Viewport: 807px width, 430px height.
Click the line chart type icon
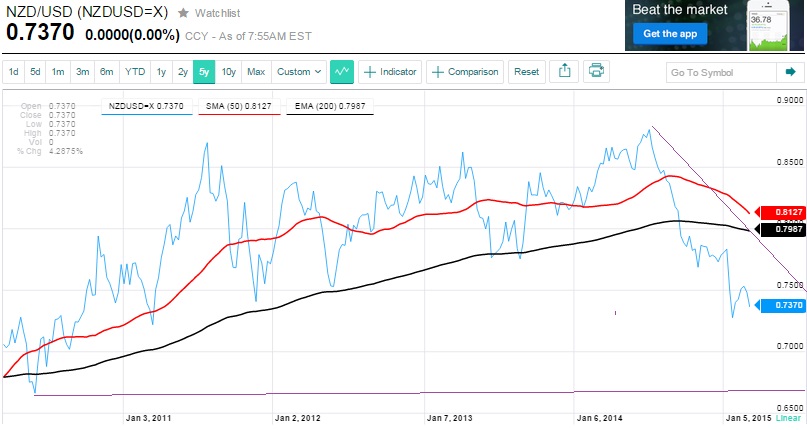click(x=342, y=72)
